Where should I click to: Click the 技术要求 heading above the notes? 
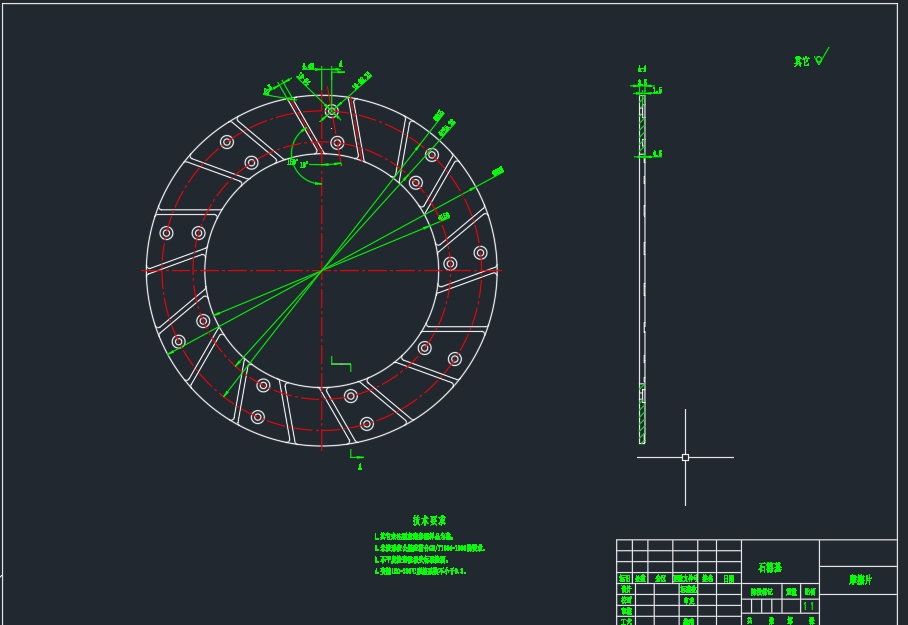430,520
